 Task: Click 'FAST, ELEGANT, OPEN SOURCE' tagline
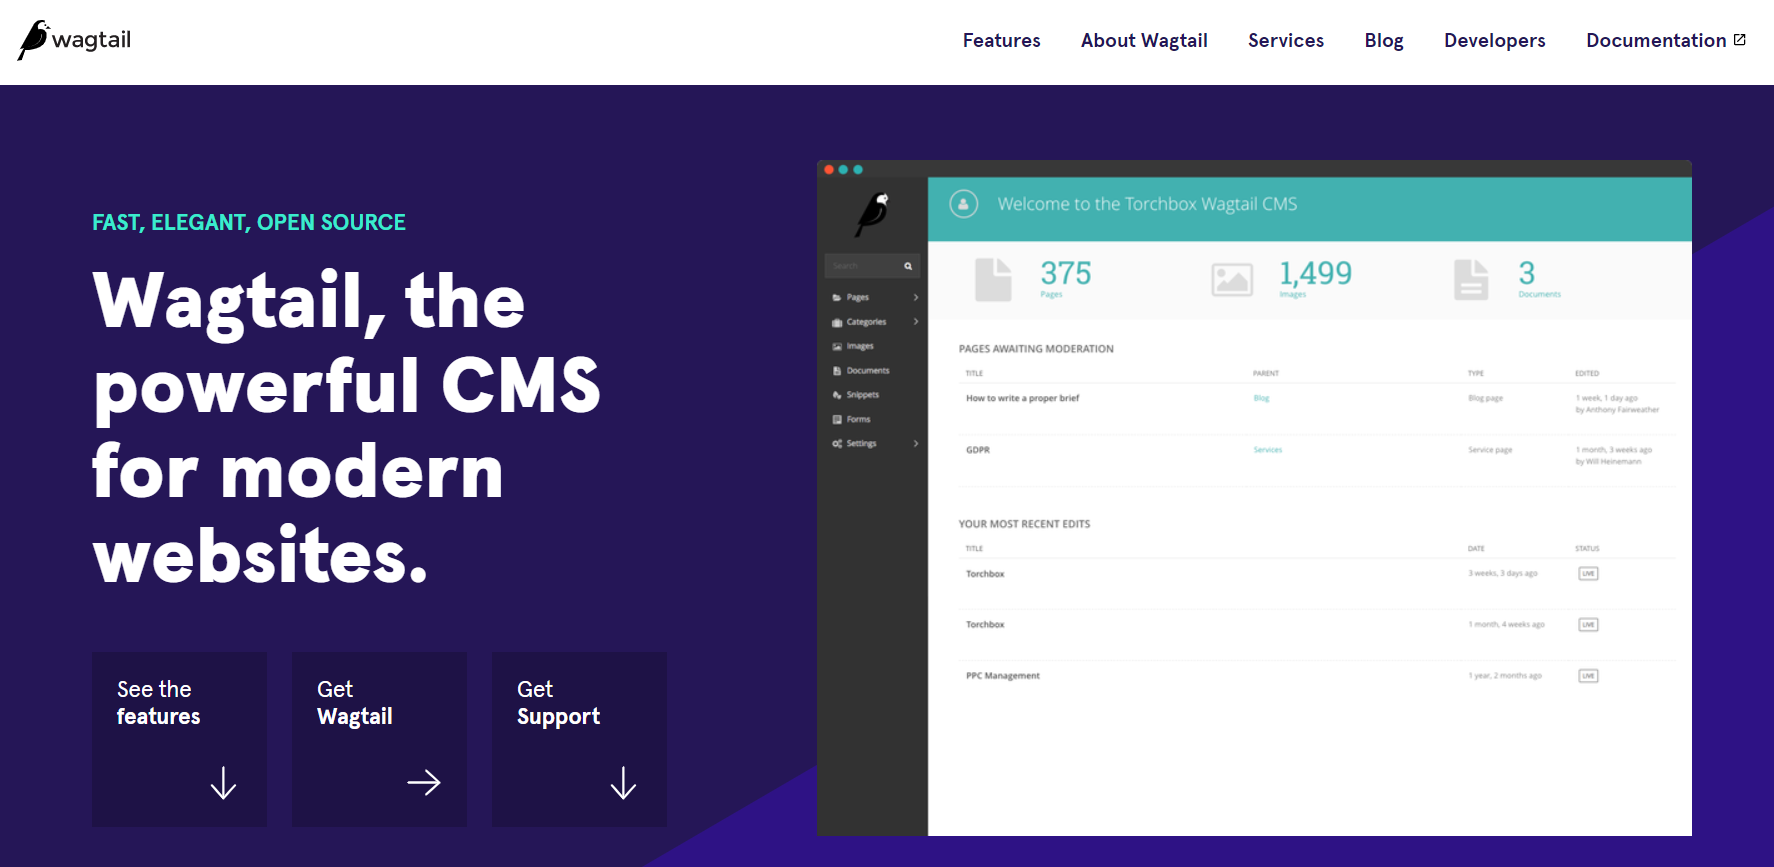pyautogui.click(x=249, y=222)
